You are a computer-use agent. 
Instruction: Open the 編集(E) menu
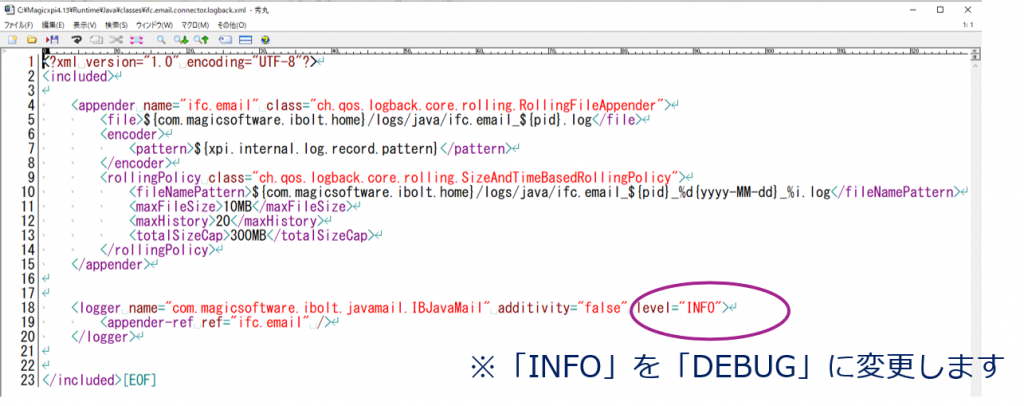click(53, 24)
